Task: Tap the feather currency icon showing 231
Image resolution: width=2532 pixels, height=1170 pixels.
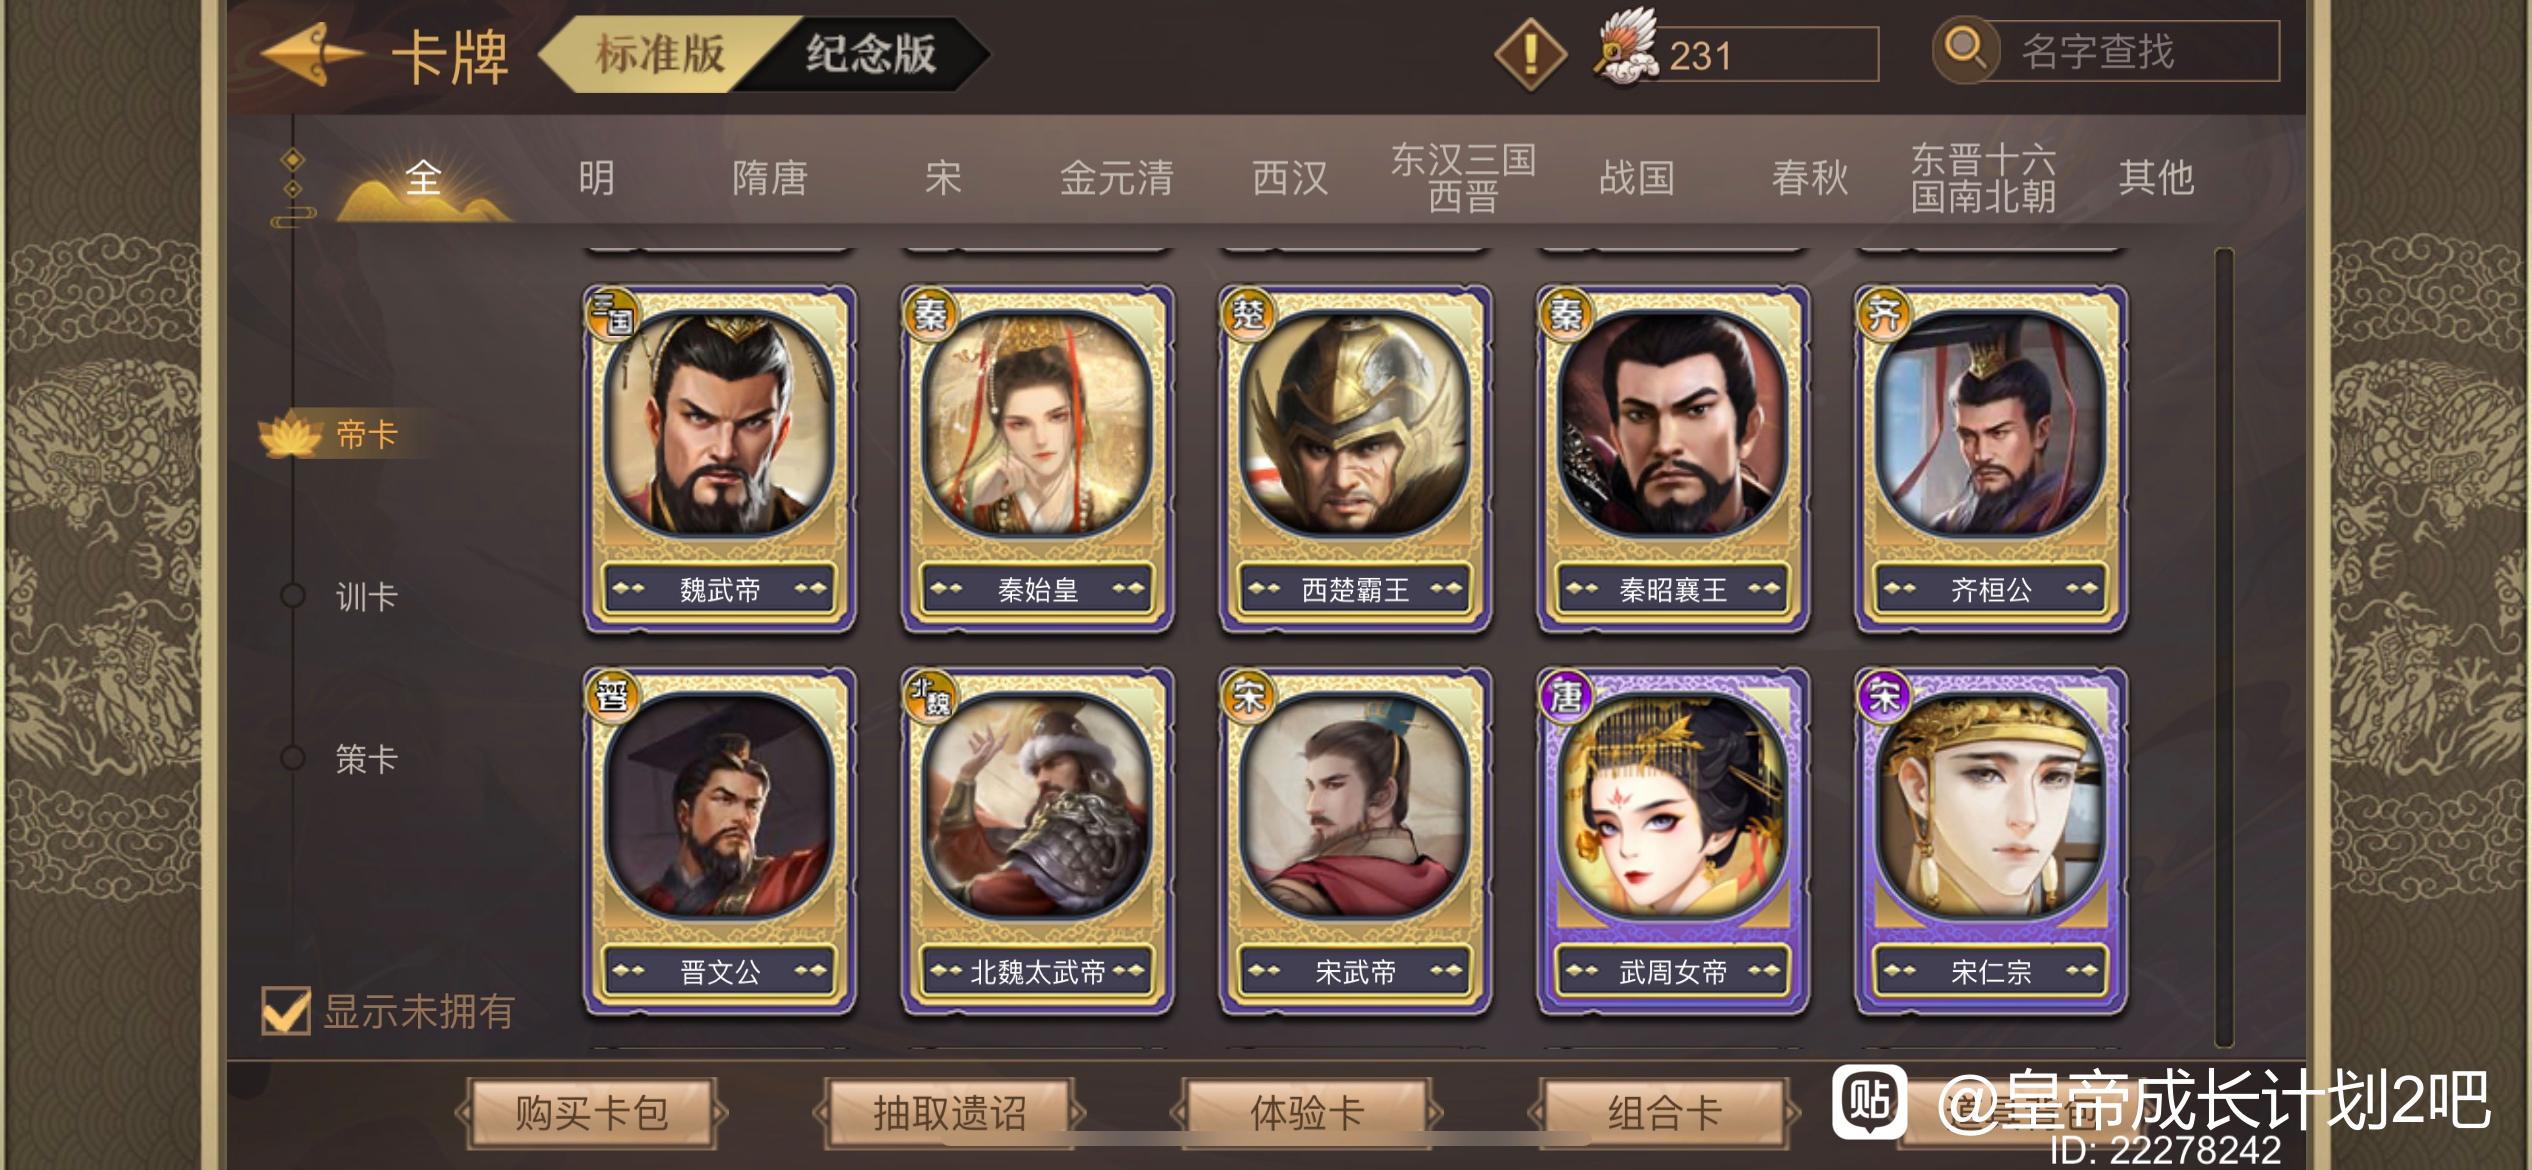Action: [x=1626, y=48]
